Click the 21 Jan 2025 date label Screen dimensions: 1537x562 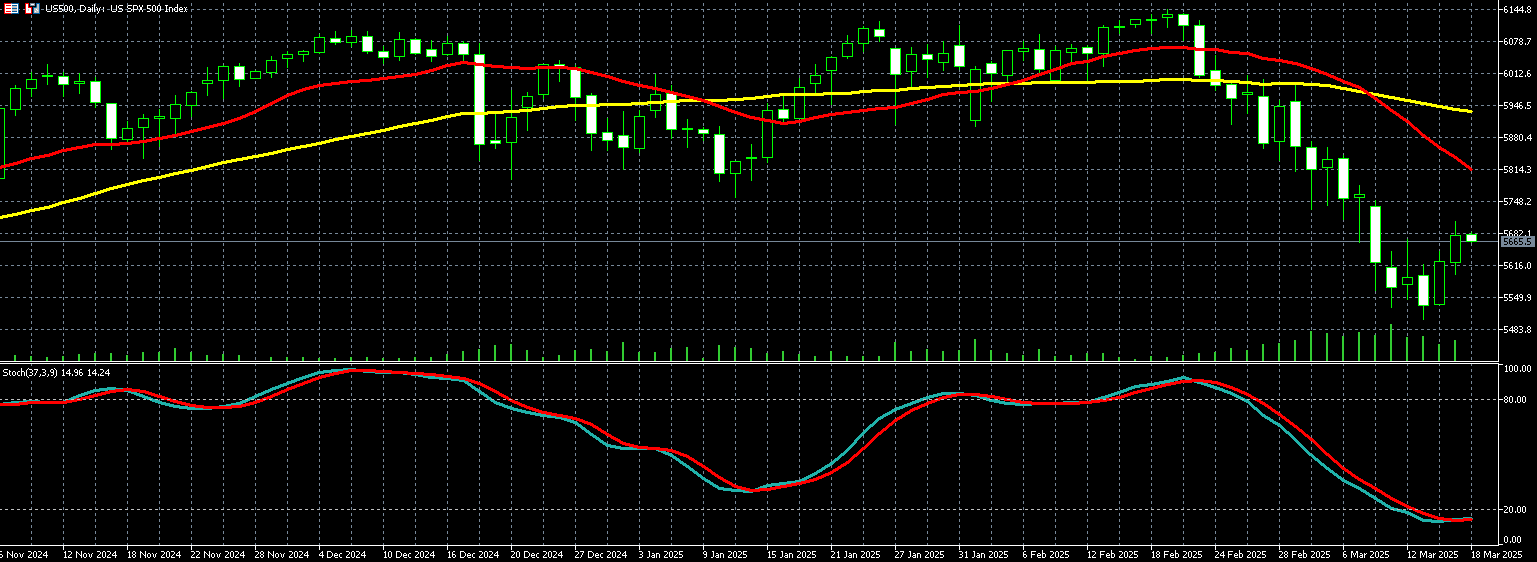(856, 554)
